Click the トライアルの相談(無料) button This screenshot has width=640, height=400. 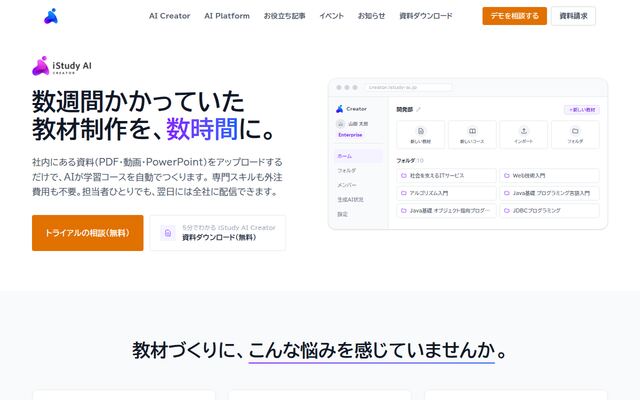(88, 233)
